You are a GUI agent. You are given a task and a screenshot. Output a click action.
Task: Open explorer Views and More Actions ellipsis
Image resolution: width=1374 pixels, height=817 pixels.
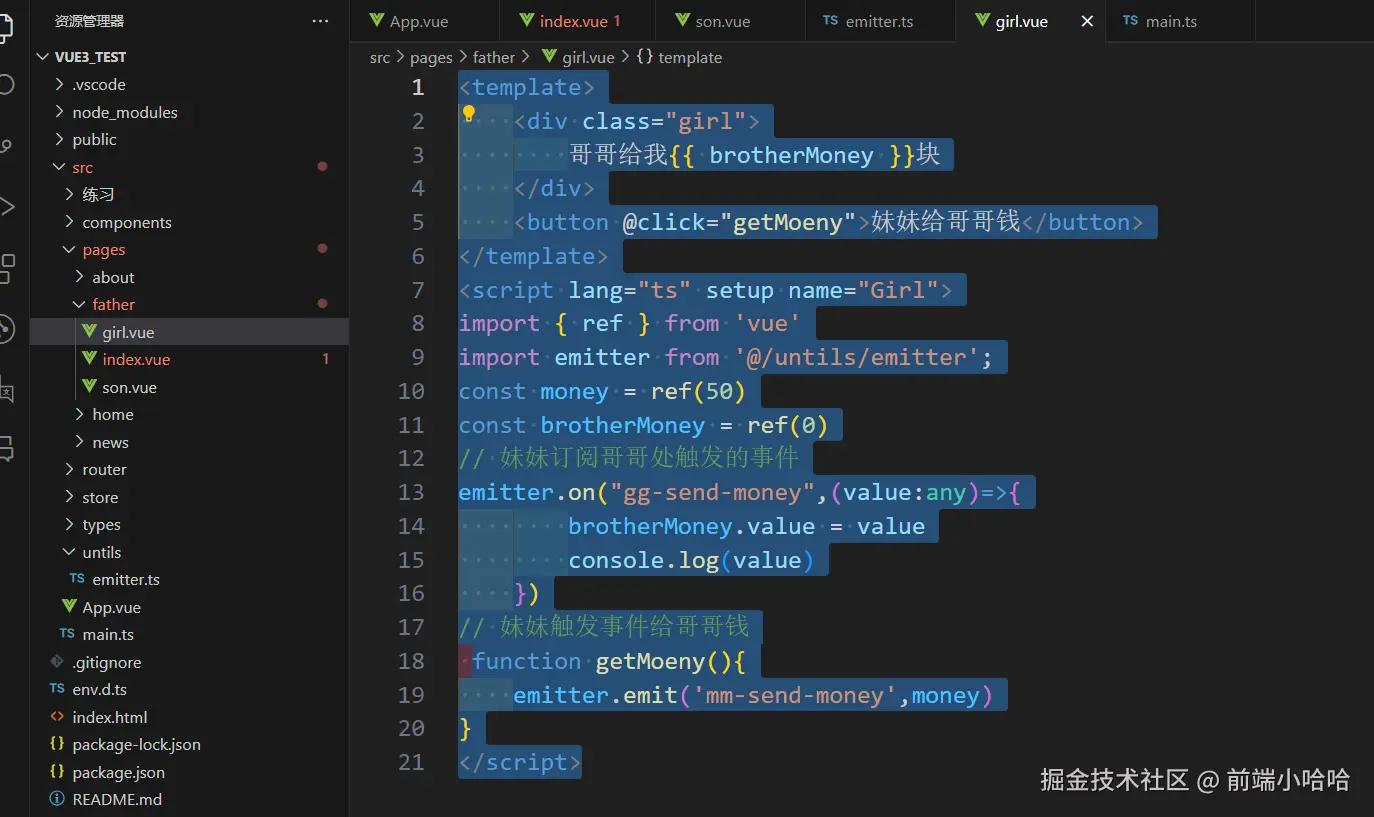pos(320,21)
